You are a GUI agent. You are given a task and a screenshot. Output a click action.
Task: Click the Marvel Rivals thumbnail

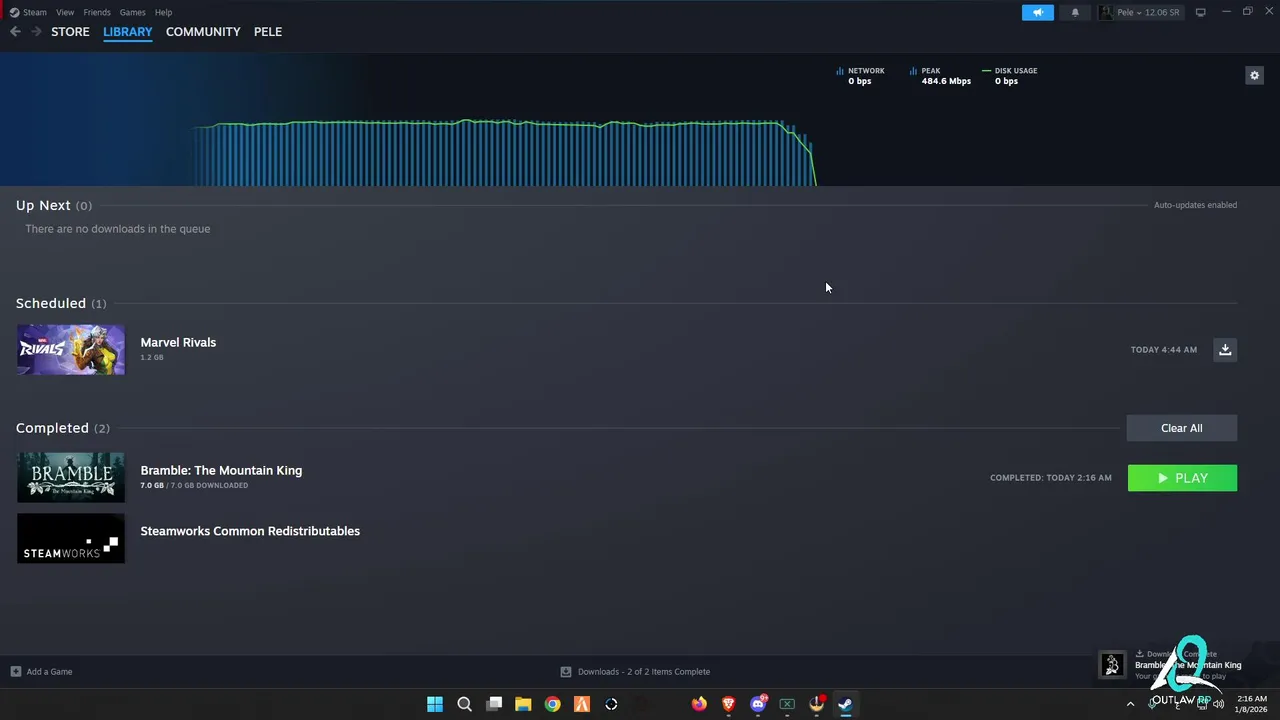pyautogui.click(x=71, y=350)
